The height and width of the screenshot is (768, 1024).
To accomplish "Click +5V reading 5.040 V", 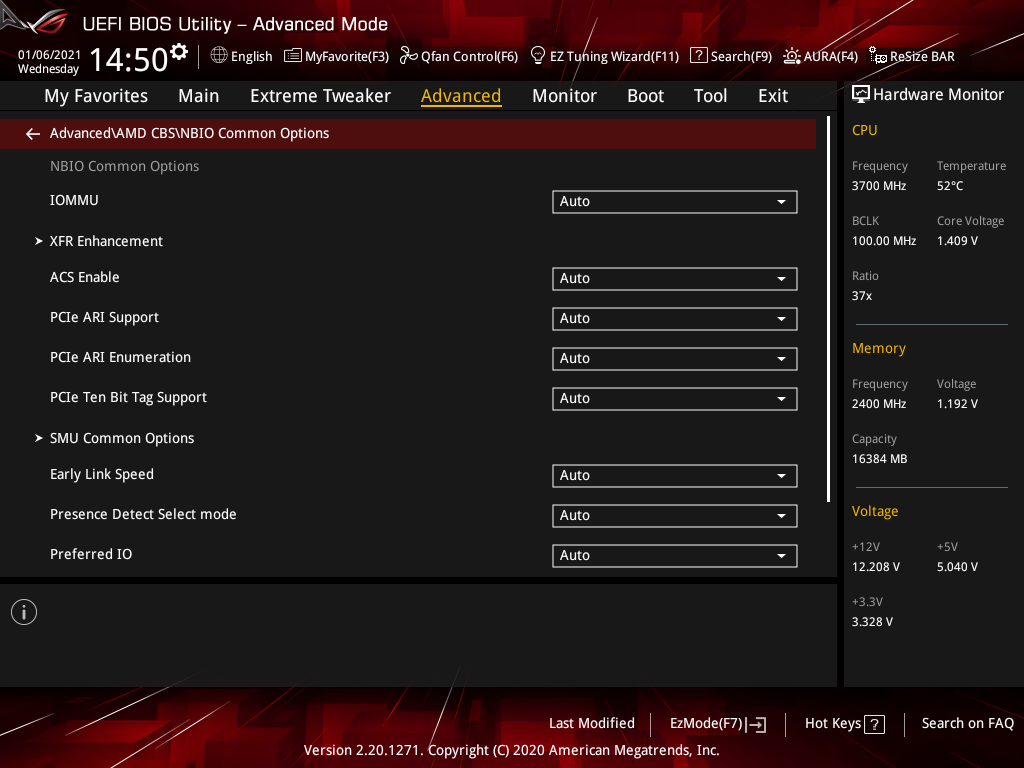I will (x=957, y=567).
